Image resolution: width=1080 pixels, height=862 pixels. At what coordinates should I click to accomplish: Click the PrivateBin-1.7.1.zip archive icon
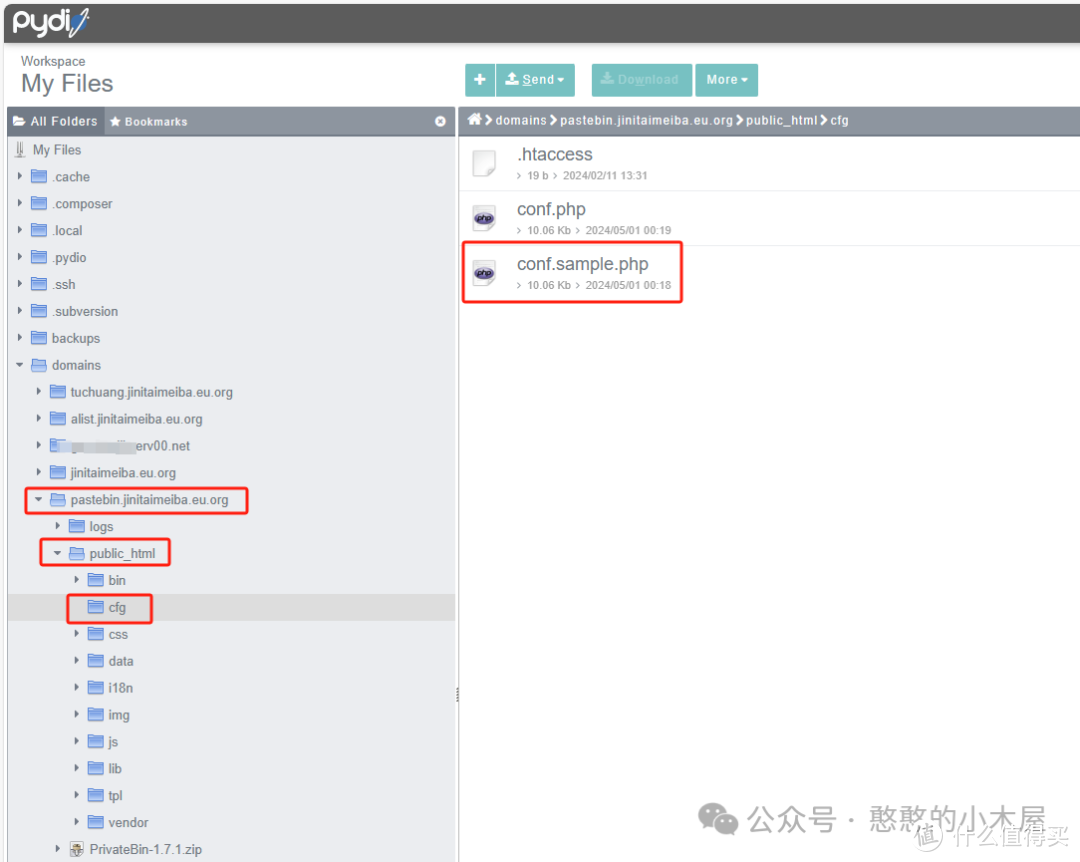[77, 849]
